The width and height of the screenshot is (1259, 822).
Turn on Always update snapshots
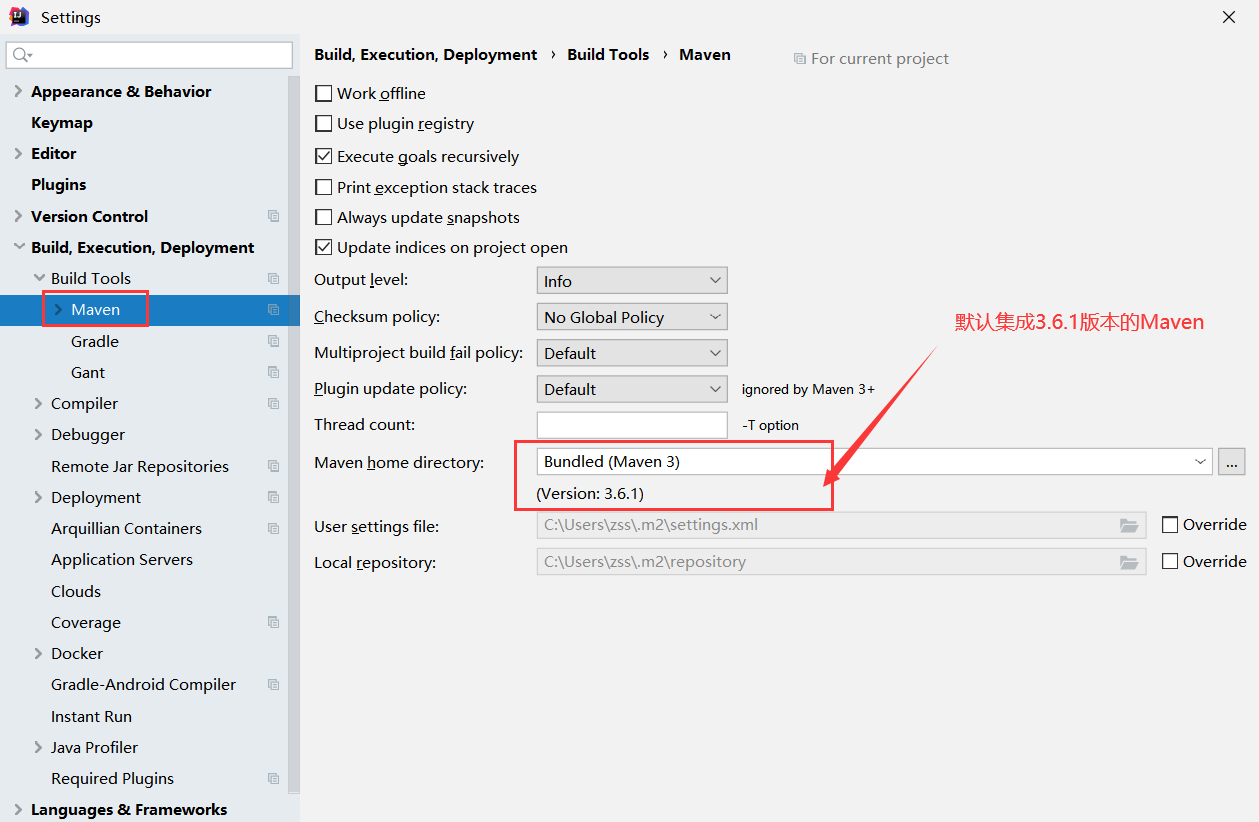point(323,217)
